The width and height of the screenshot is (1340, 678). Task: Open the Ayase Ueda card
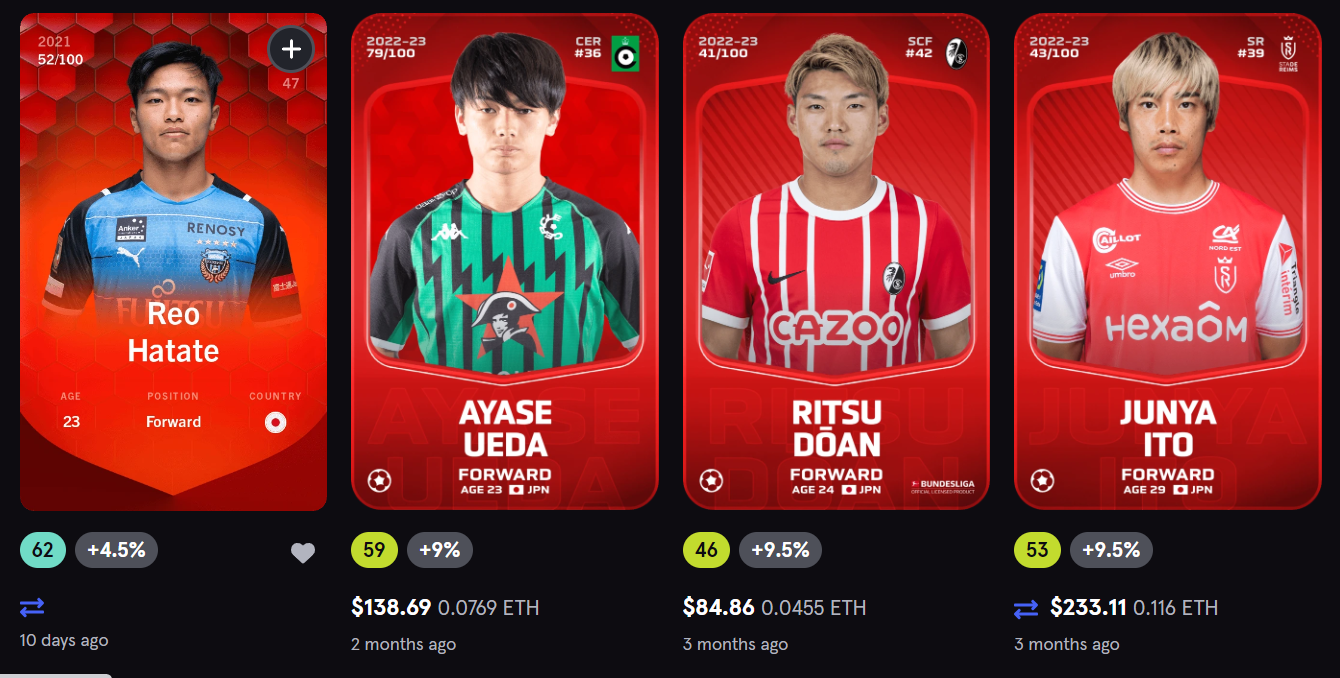pyautogui.click(x=505, y=262)
